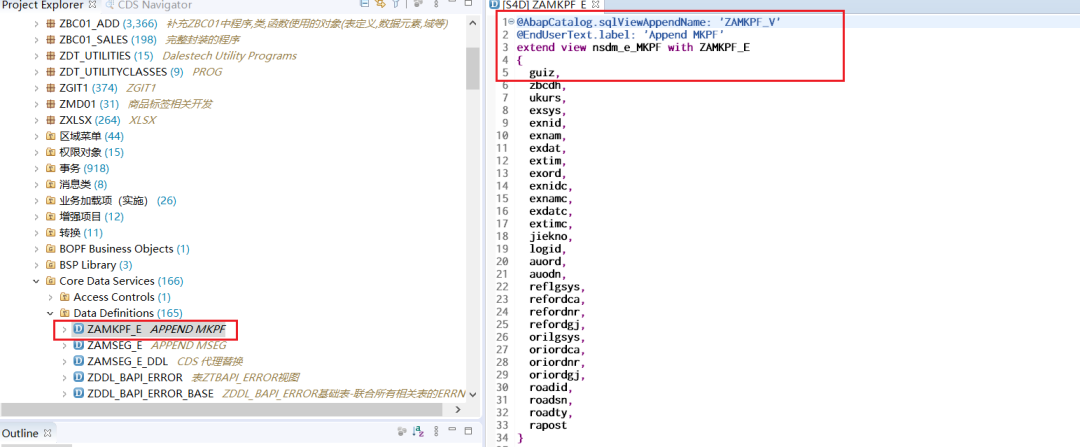The image size is (1080, 447).
Task: Expand the ZAMKPF_E data definition node
Action: coord(64,329)
